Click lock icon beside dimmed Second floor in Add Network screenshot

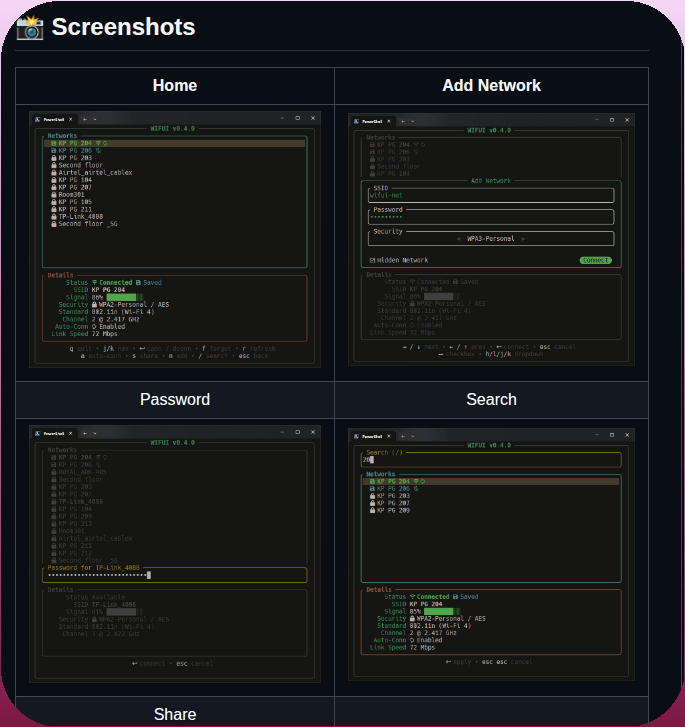[x=372, y=166]
